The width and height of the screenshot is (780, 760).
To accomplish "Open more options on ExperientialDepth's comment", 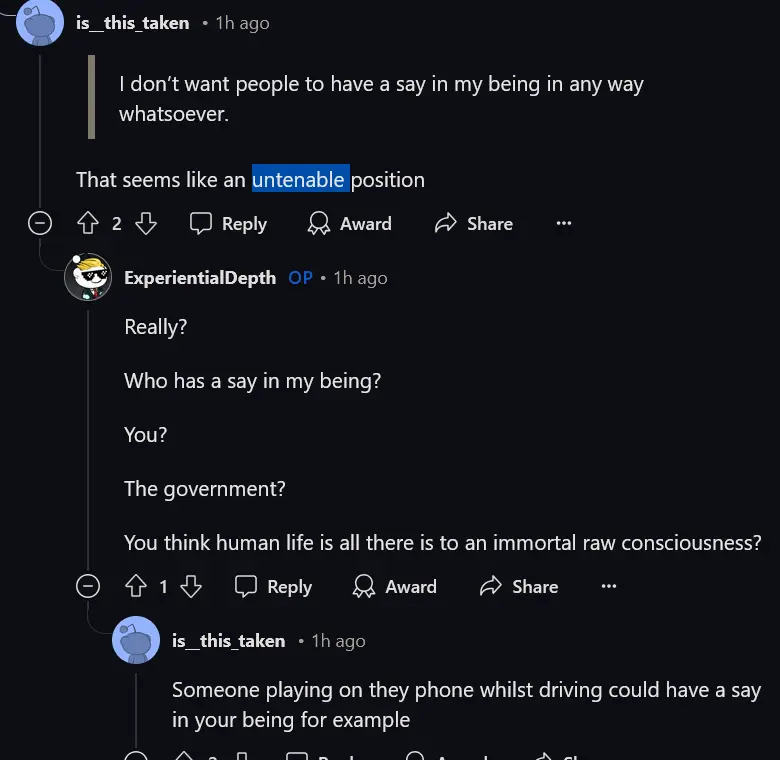I will tap(609, 587).
